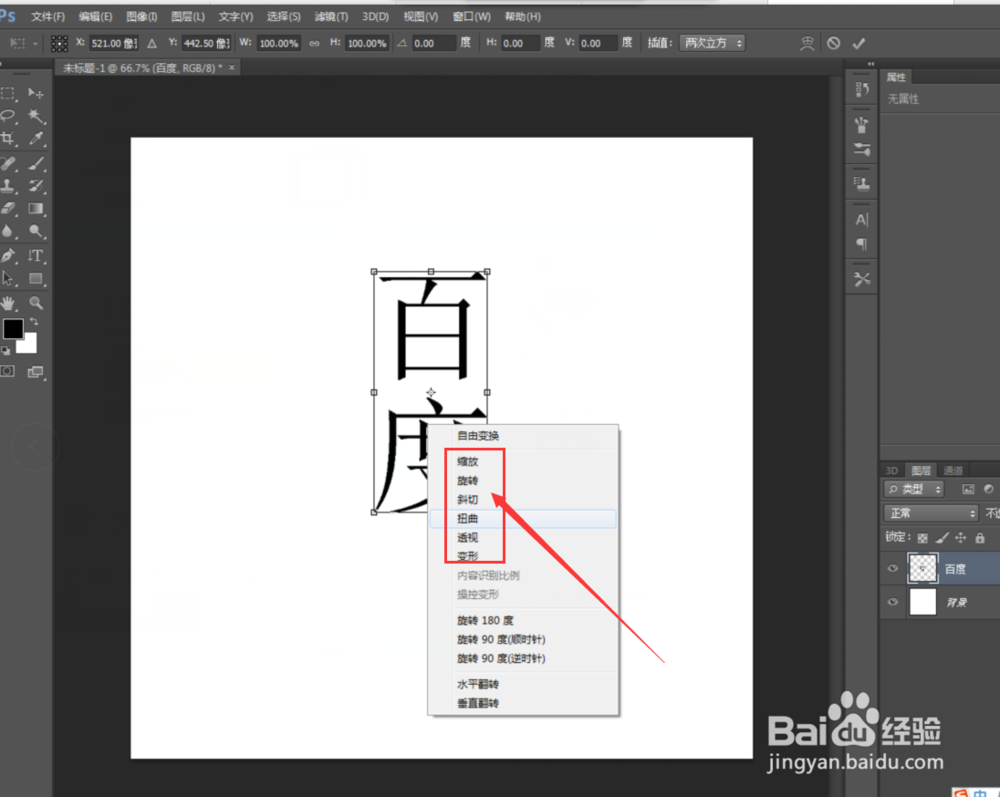The image size is (1000, 797).
Task: Set the reference point location grid
Action: (x=59, y=43)
